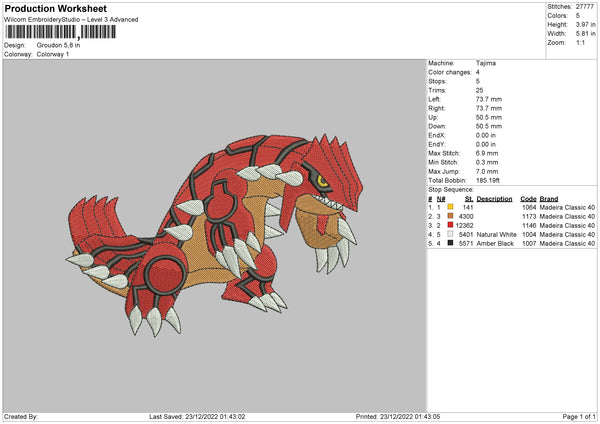Select the orange-brown thread swatch for code 1173
The height and width of the screenshot is (424, 600).
[x=450, y=216]
